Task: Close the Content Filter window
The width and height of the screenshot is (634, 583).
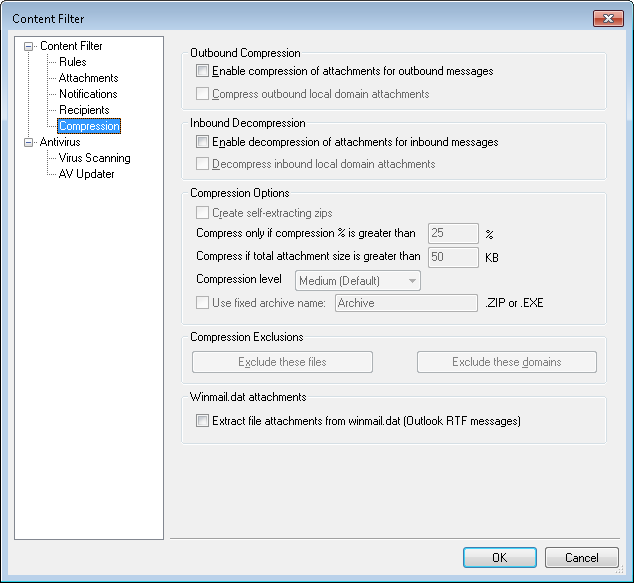Action: point(607,18)
